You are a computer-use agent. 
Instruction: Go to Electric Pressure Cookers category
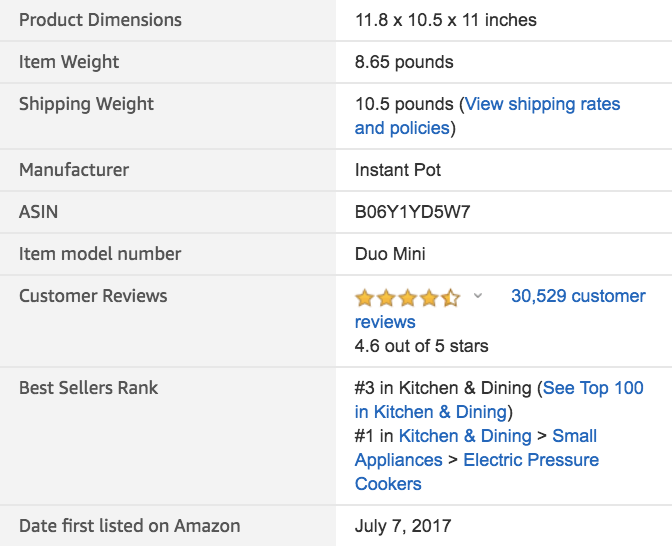[x=477, y=472]
